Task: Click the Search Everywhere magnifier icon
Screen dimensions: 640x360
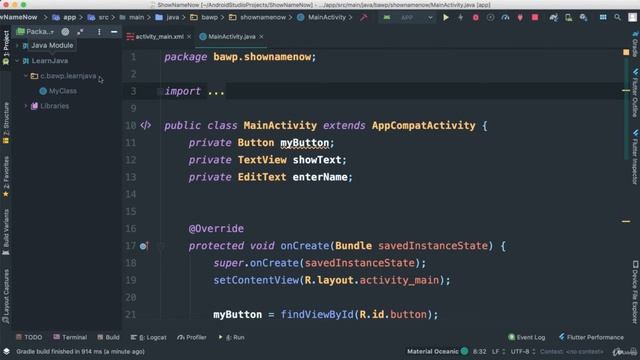Action: [618, 18]
